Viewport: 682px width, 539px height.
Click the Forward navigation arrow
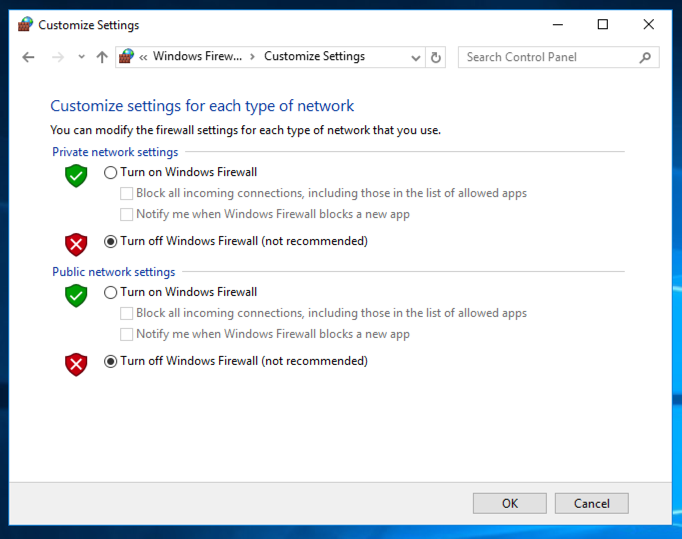57,58
